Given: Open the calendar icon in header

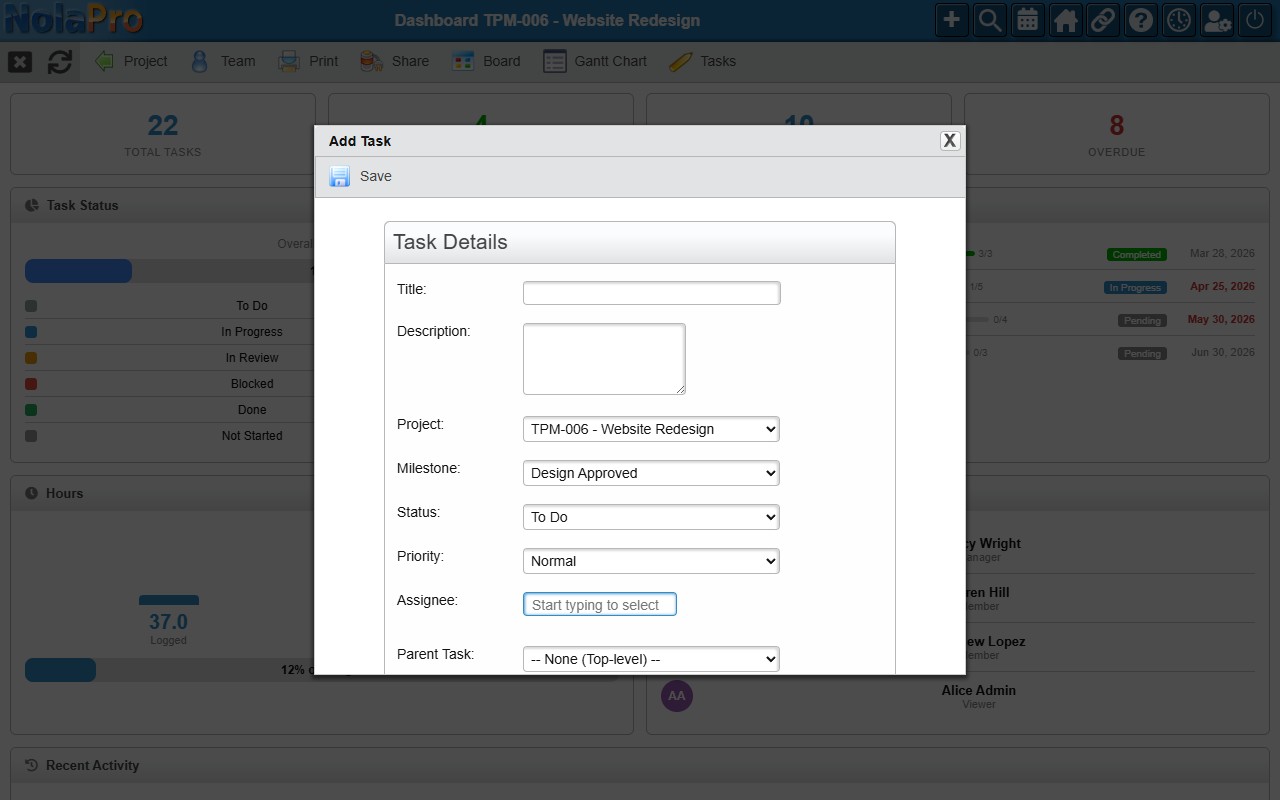Looking at the screenshot, I should (x=1027, y=20).
